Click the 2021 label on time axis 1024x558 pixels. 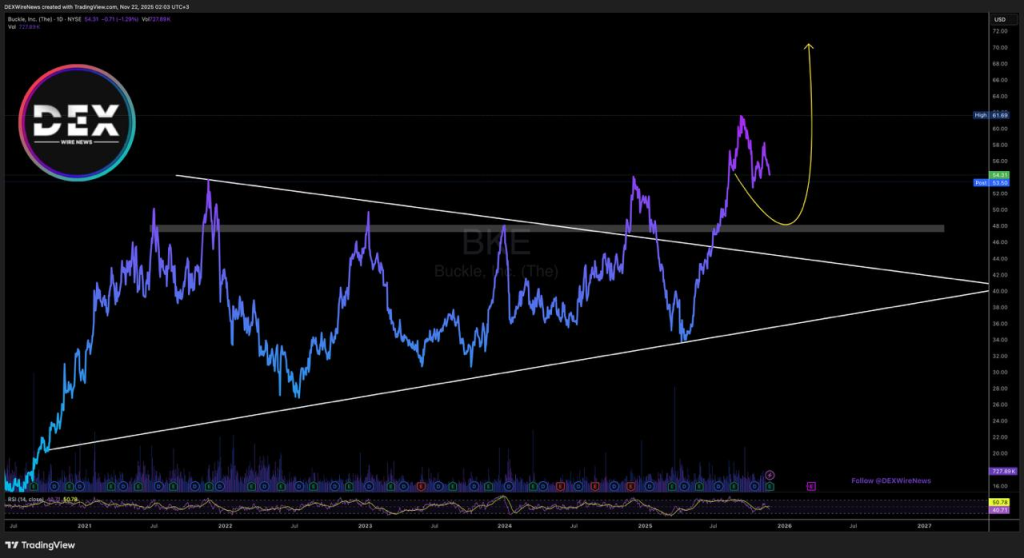pyautogui.click(x=84, y=525)
